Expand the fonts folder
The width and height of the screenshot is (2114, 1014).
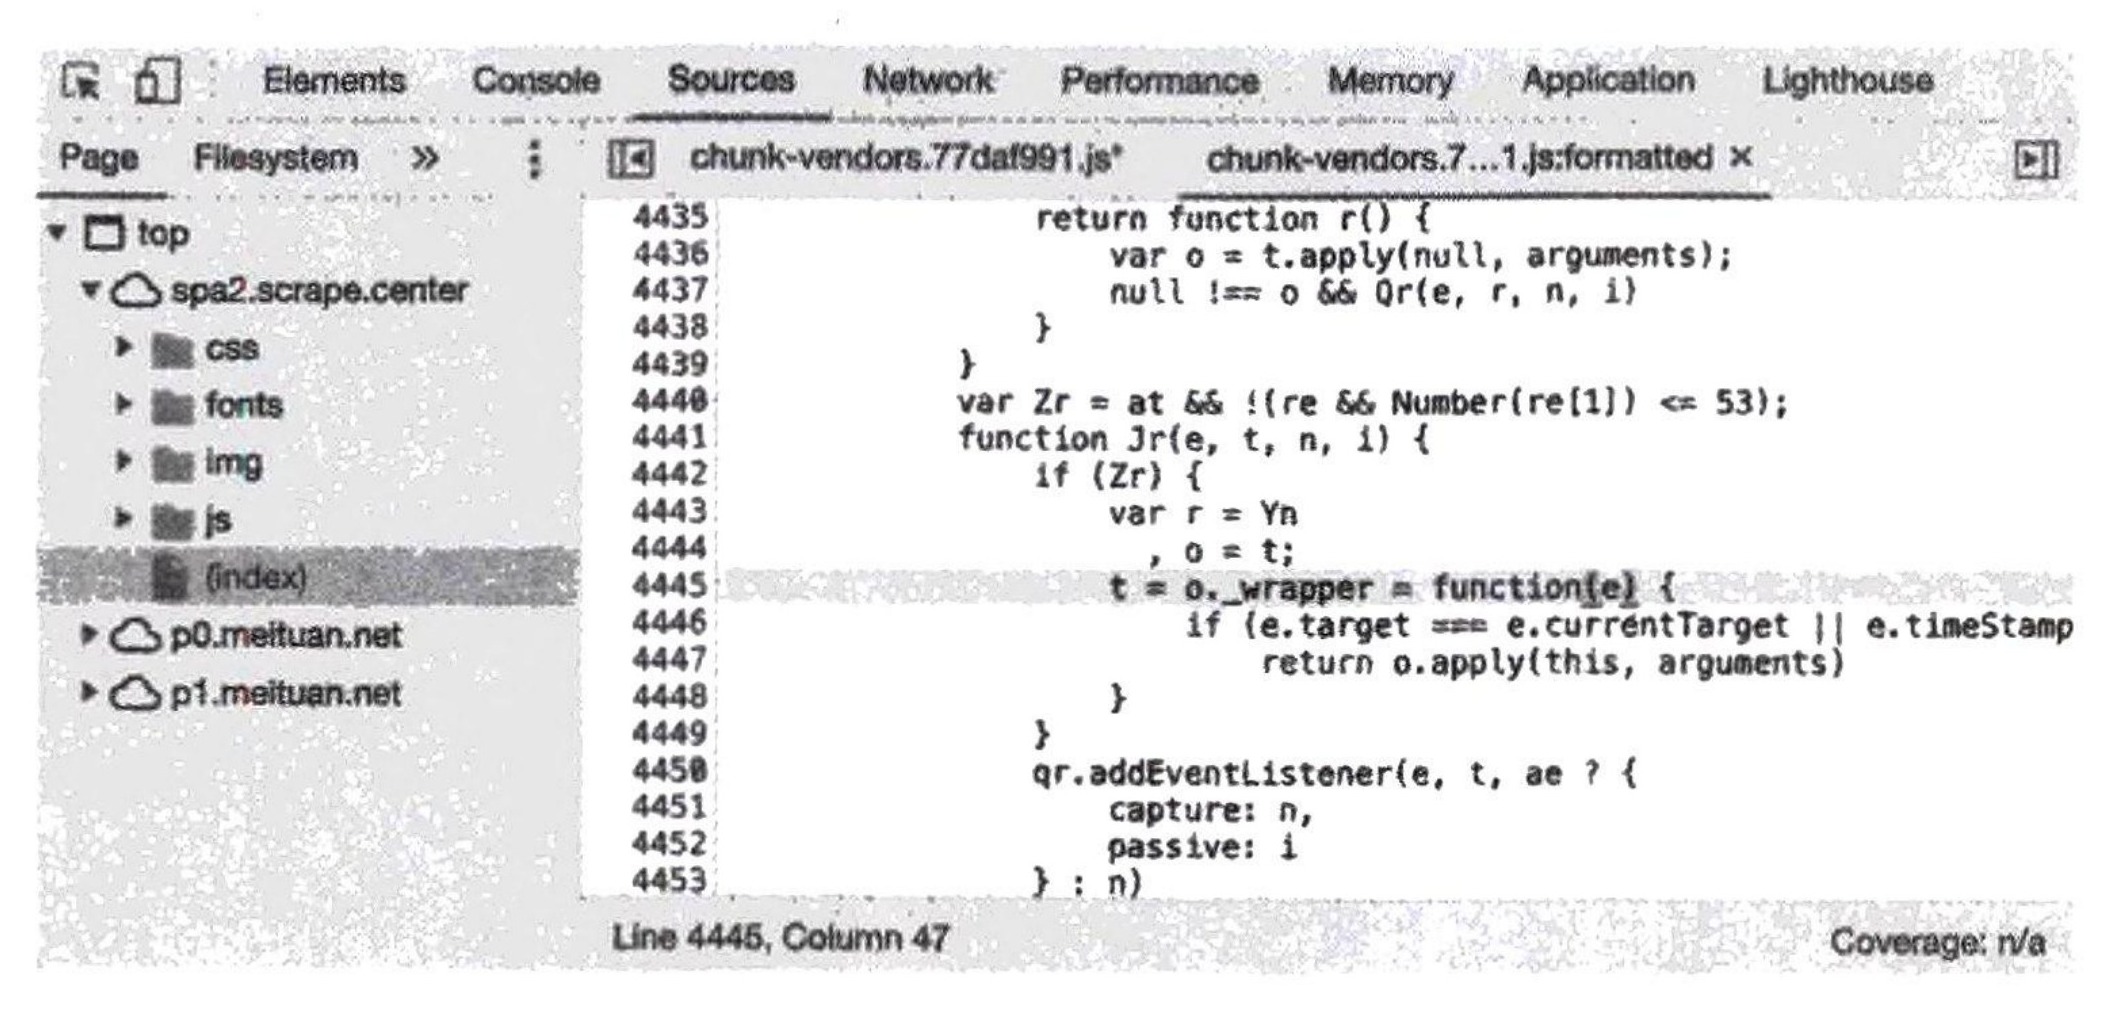[123, 405]
